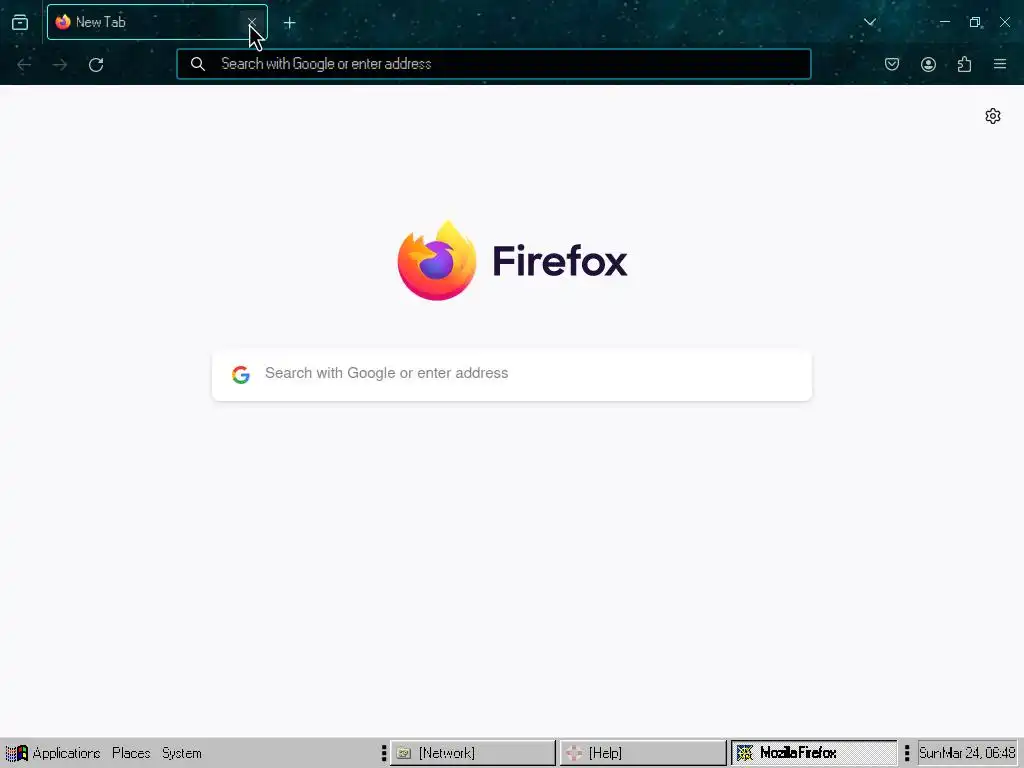Open the Applications menu
Screen dimensions: 1024x768
(54, 753)
